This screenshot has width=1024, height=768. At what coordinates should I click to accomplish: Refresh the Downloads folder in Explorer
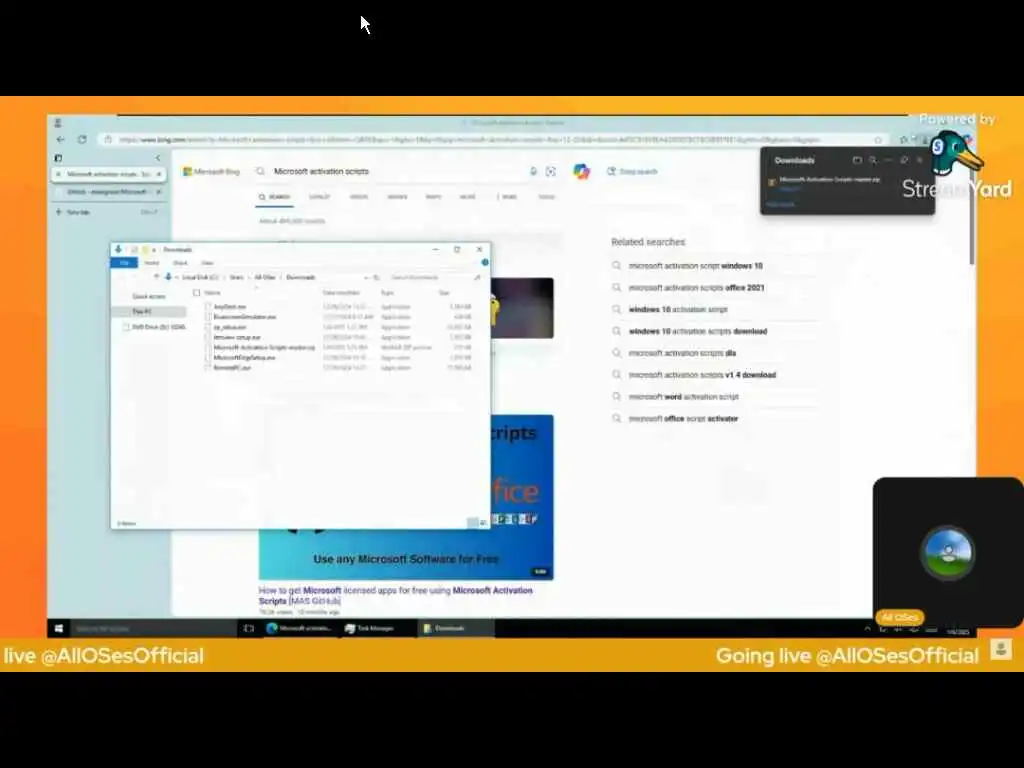[x=376, y=278]
